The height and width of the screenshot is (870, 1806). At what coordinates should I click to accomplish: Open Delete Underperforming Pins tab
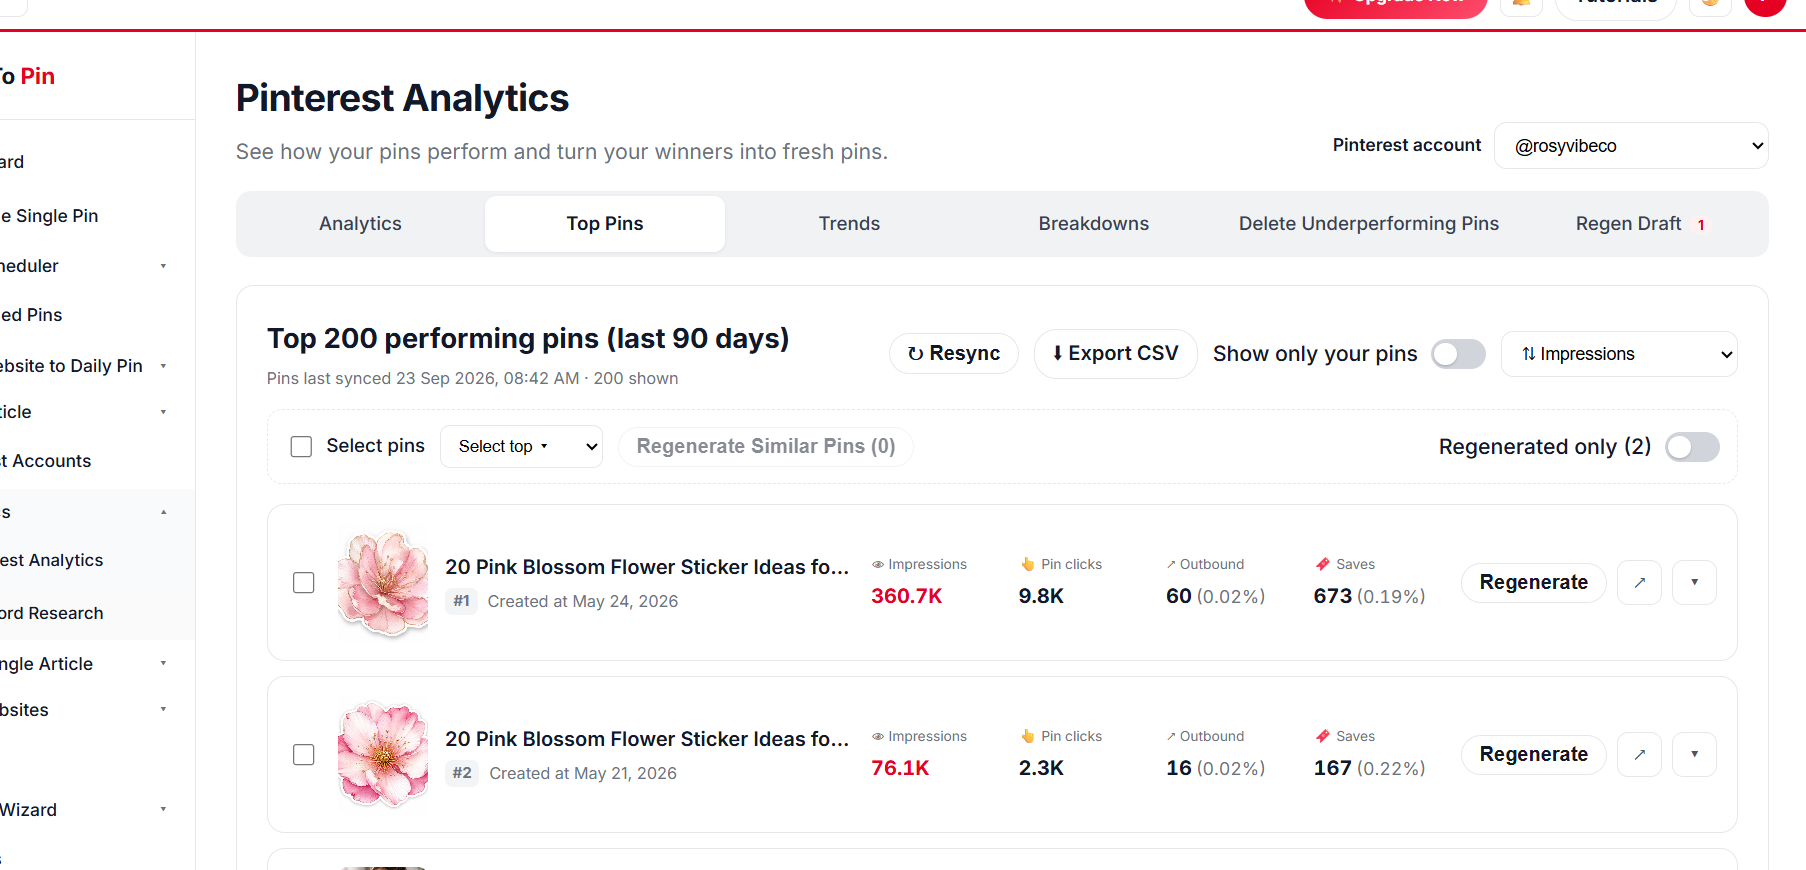[x=1369, y=224]
